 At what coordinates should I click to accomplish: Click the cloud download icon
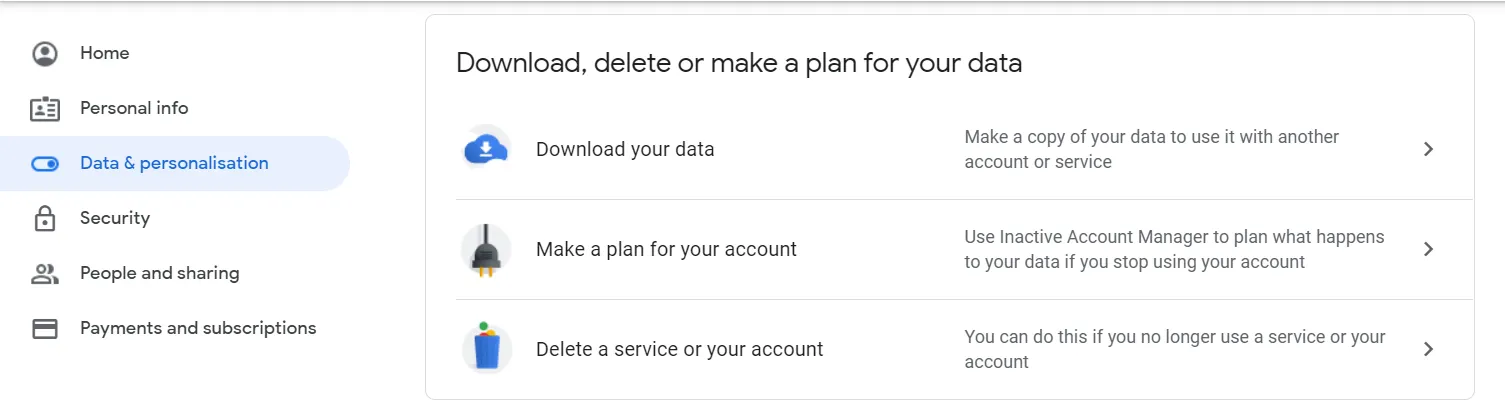(486, 150)
